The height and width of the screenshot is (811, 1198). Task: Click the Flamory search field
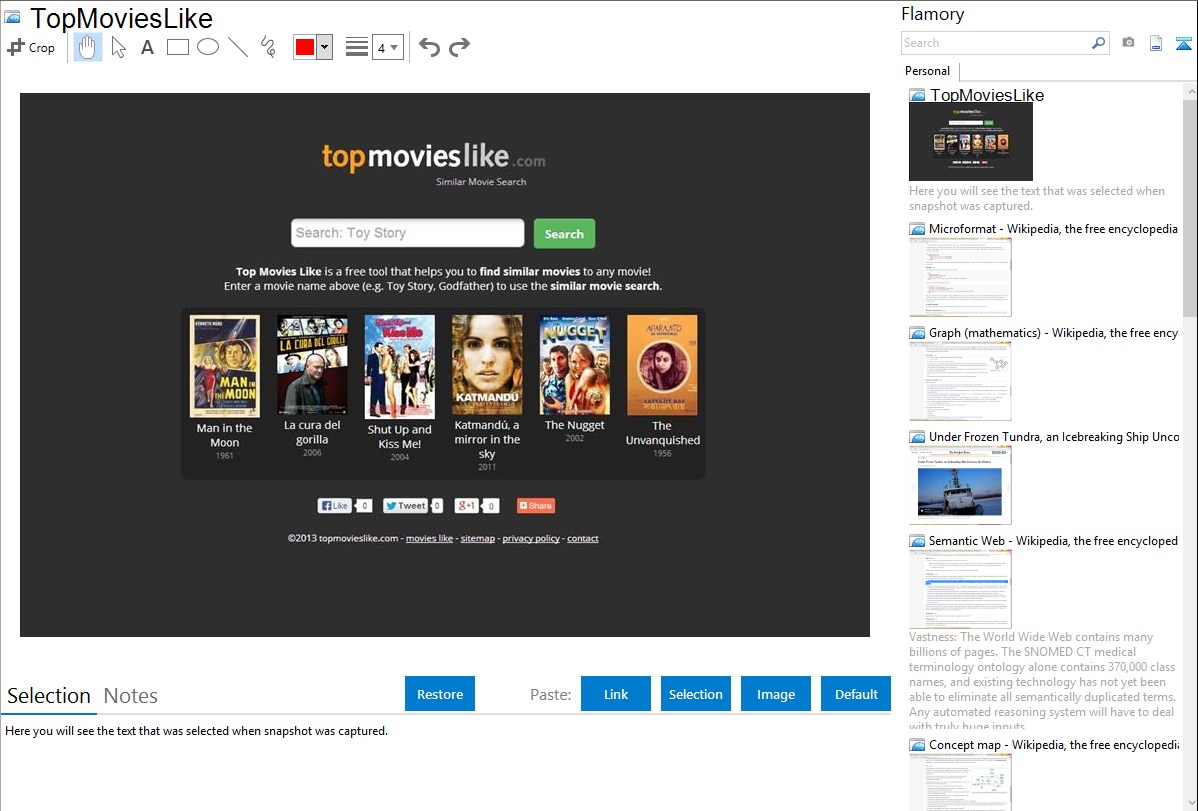coord(995,43)
